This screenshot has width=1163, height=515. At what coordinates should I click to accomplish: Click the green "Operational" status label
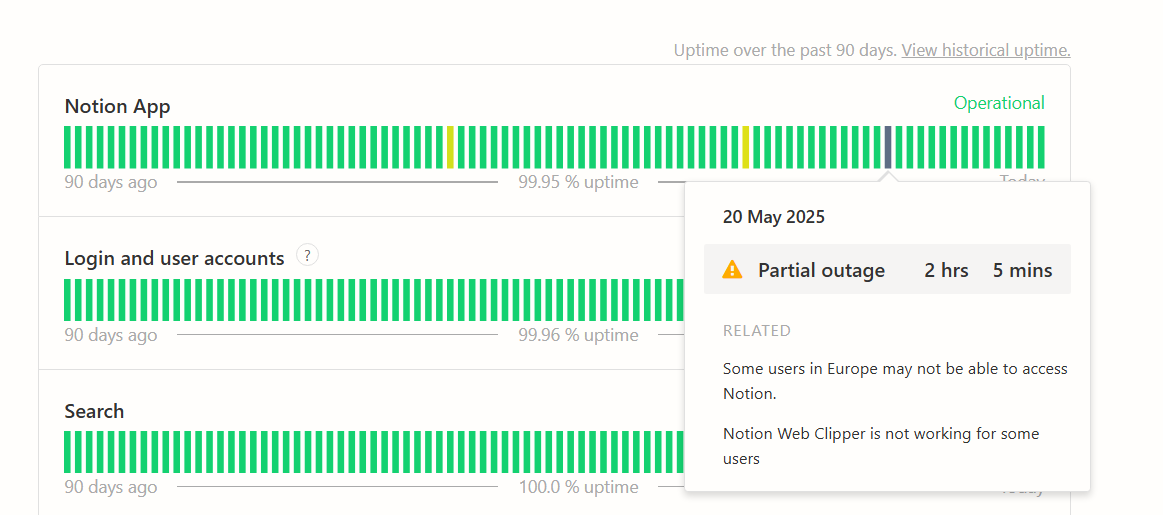coord(998,103)
